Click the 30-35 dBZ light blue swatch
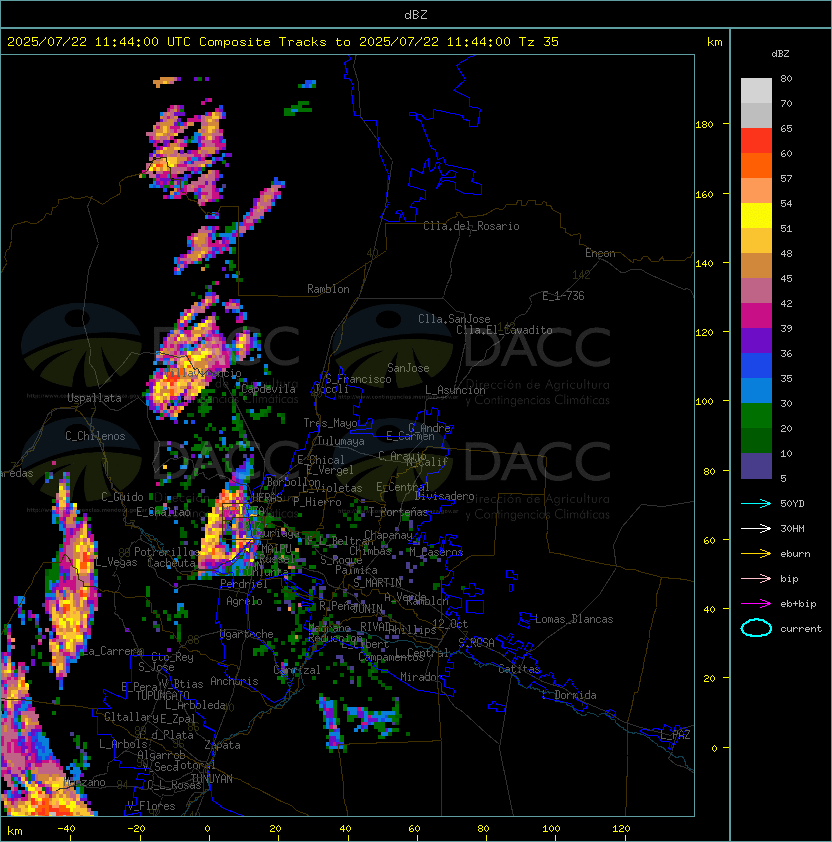The height and width of the screenshot is (842, 832). [756, 391]
